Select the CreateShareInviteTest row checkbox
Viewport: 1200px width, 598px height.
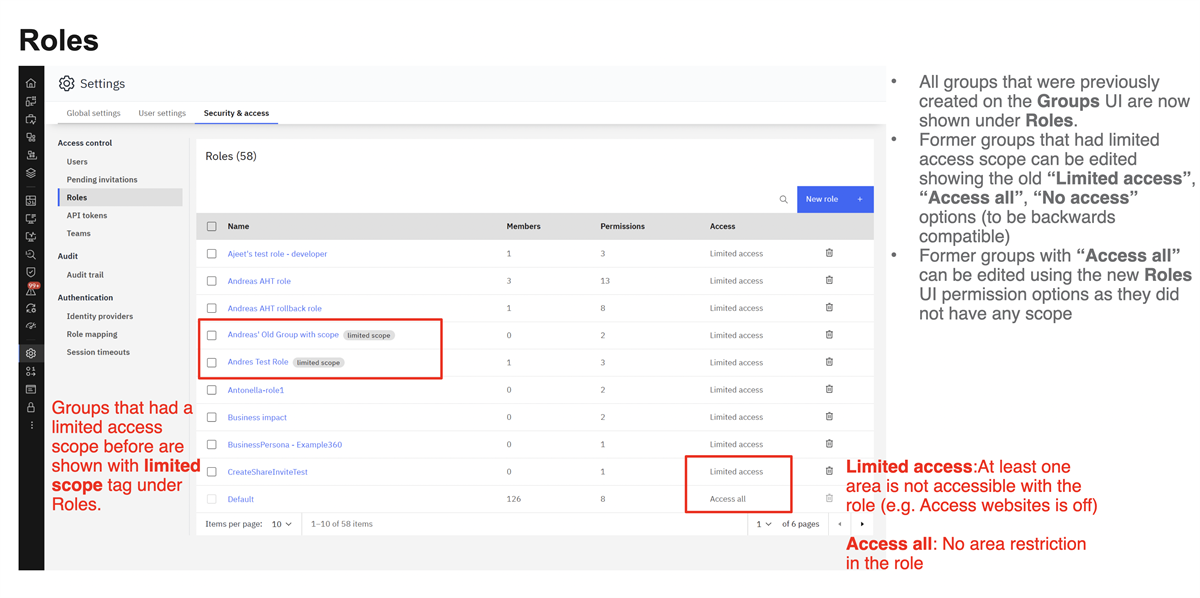point(211,472)
